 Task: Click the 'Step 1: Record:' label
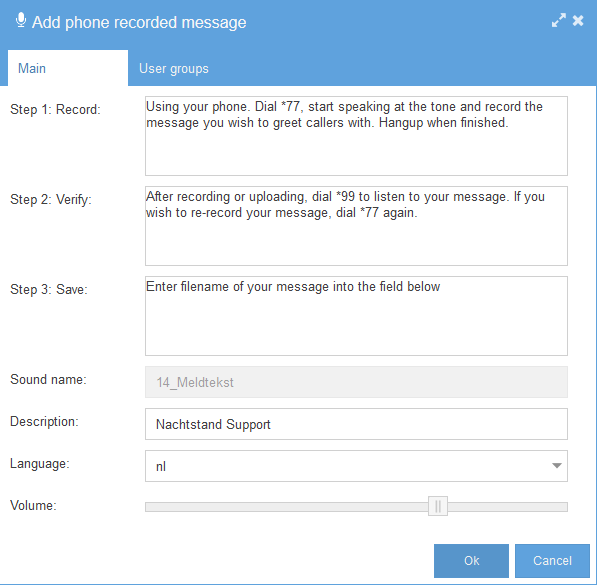pyautogui.click(x=55, y=110)
